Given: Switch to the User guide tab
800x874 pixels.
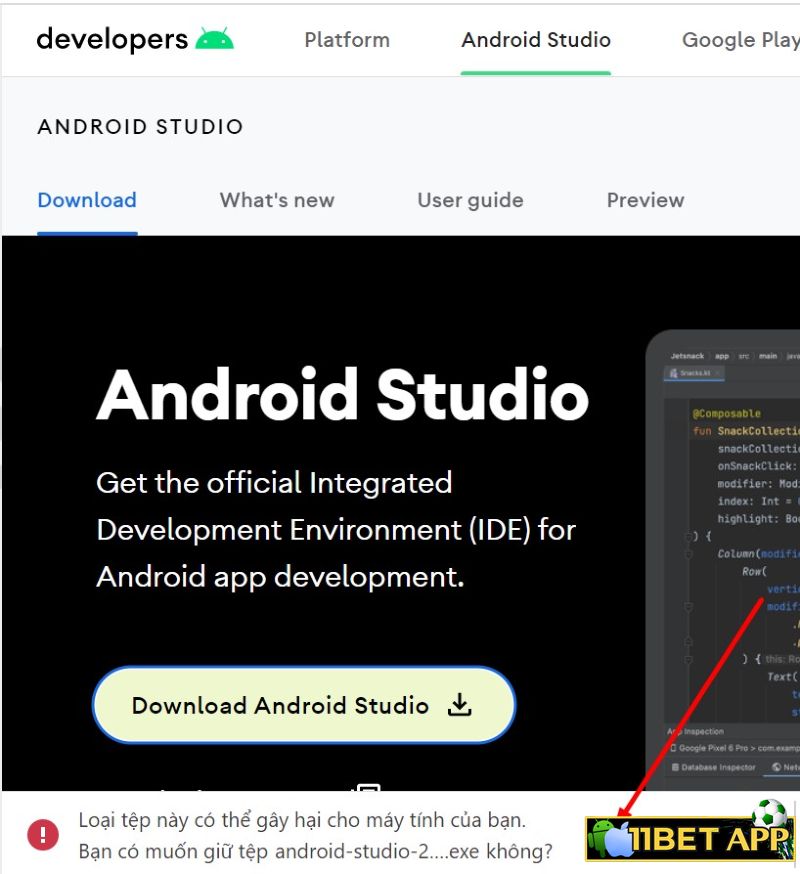Looking at the screenshot, I should (471, 200).
